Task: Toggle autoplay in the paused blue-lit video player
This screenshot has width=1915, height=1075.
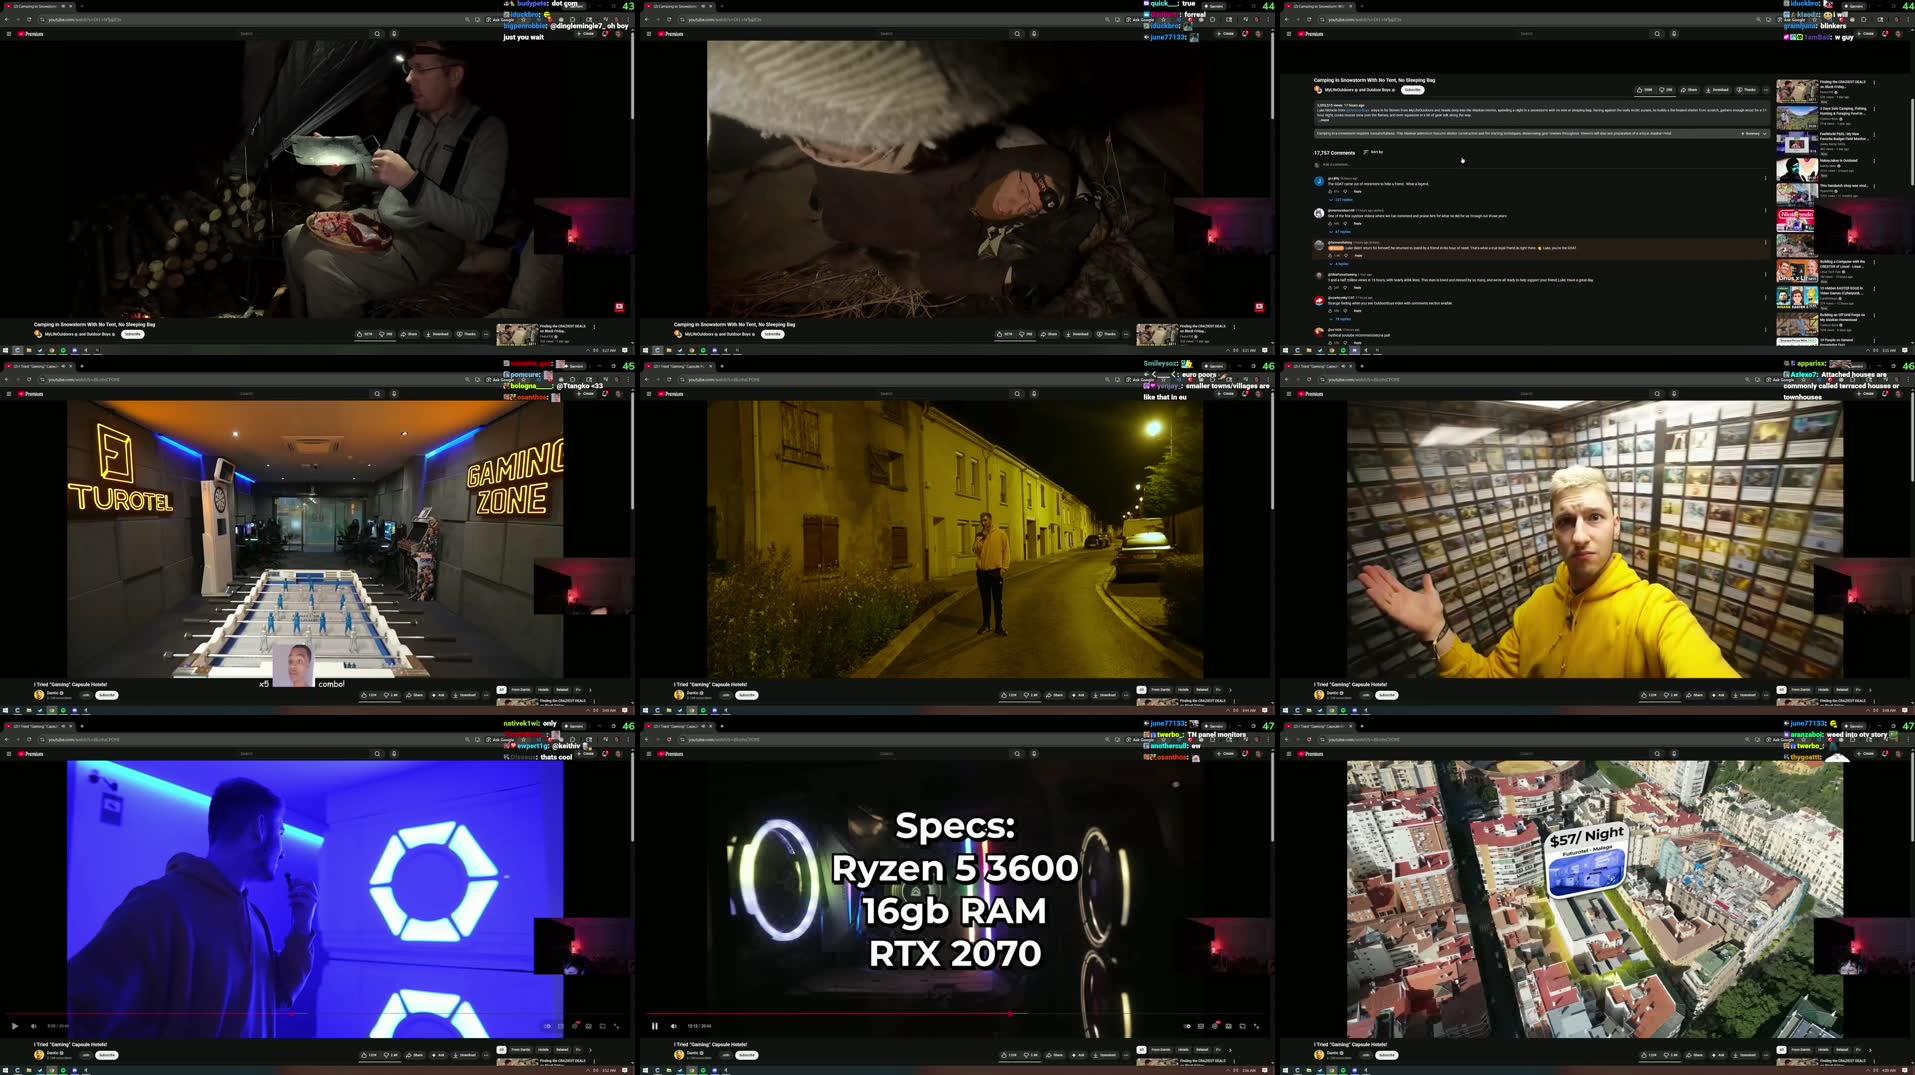Action: [x=547, y=1026]
